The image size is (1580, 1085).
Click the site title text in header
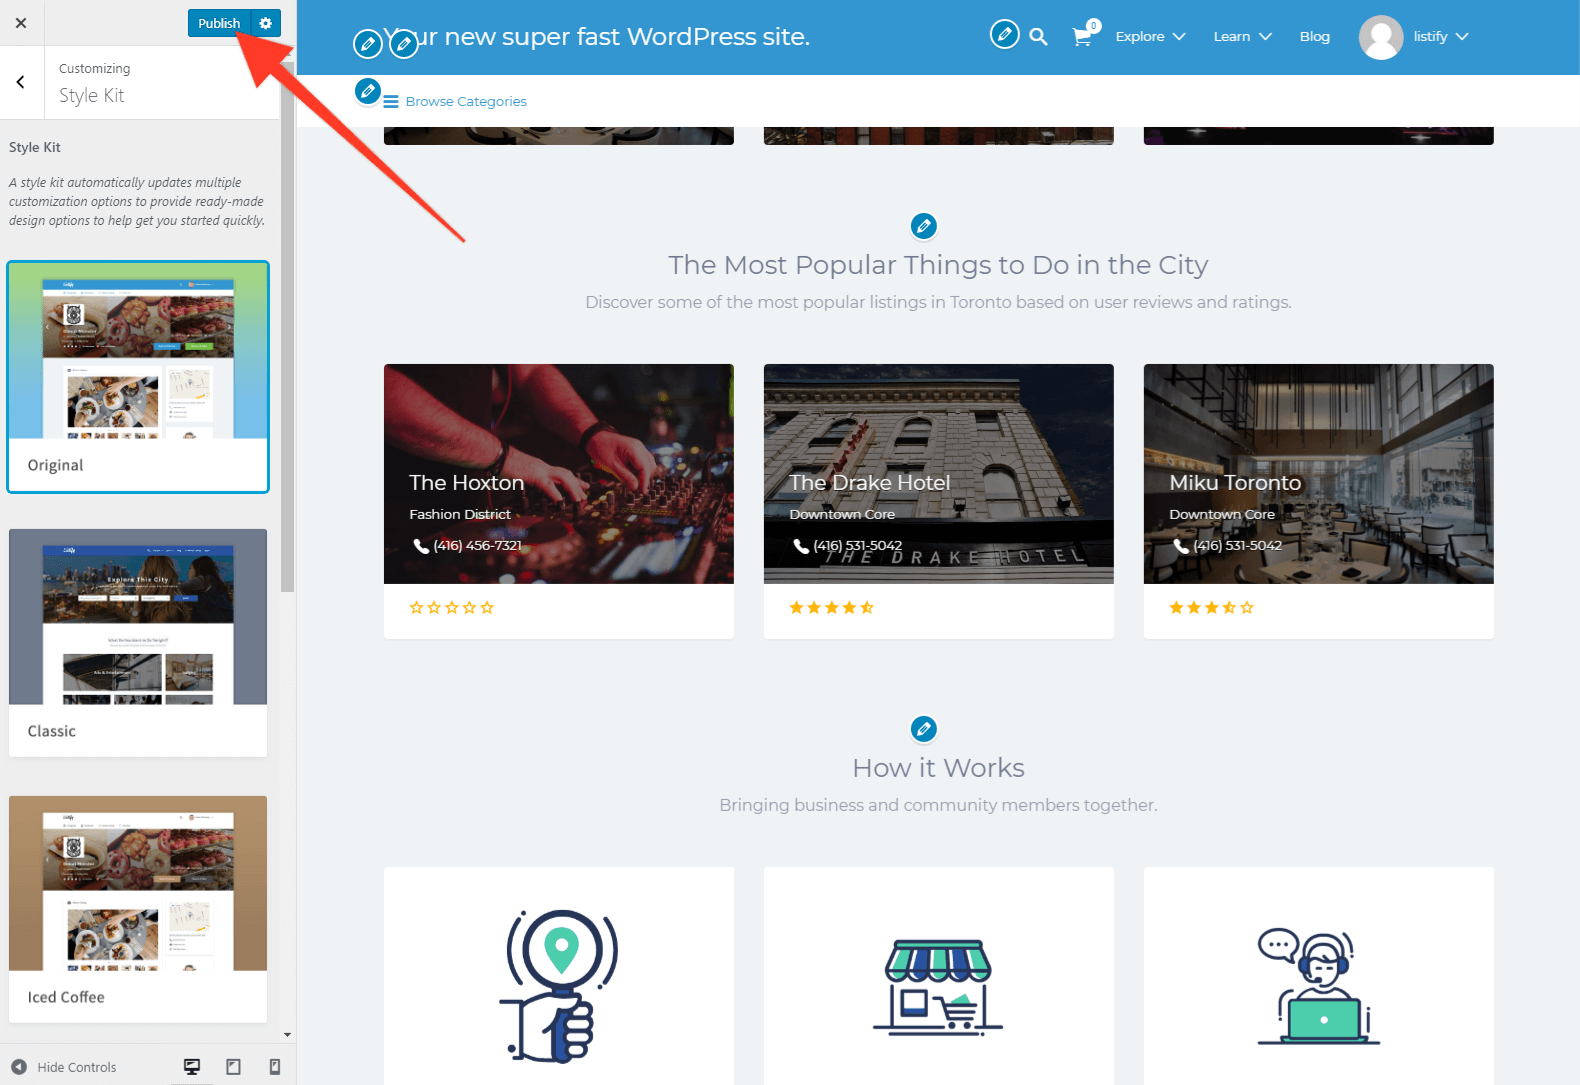coord(597,37)
